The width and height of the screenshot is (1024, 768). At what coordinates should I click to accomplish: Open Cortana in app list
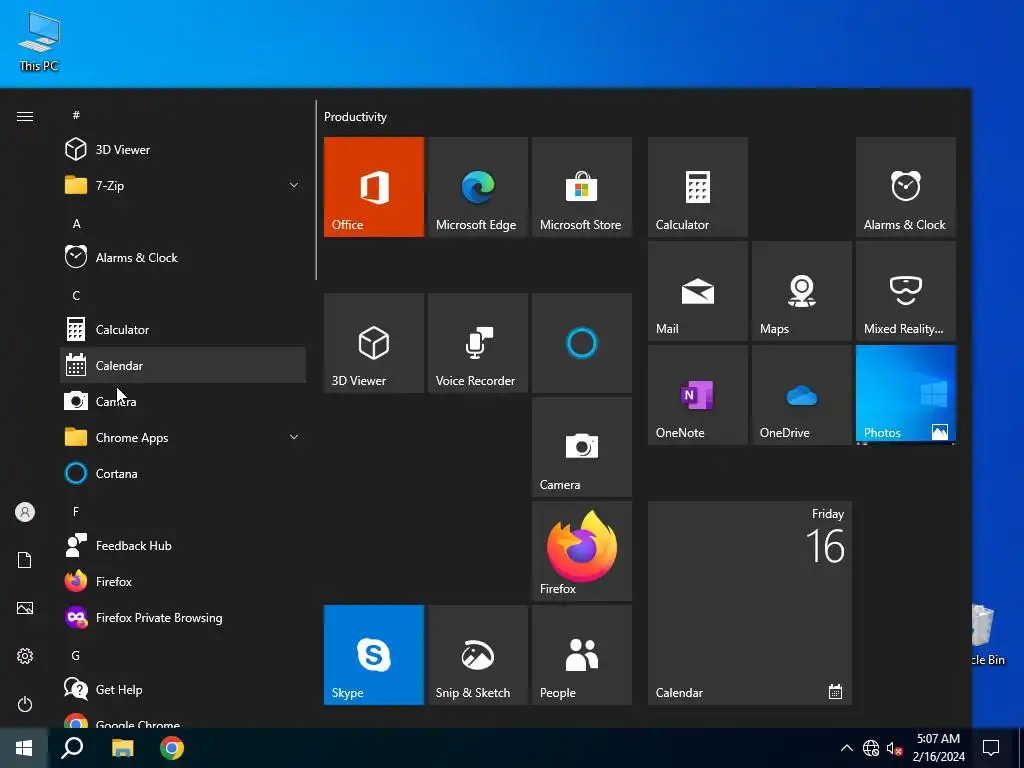coord(183,473)
